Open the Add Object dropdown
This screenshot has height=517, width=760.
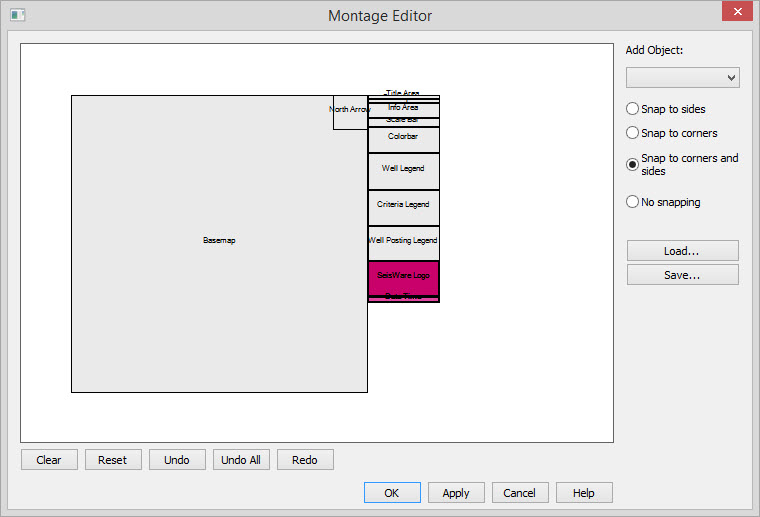(x=682, y=78)
